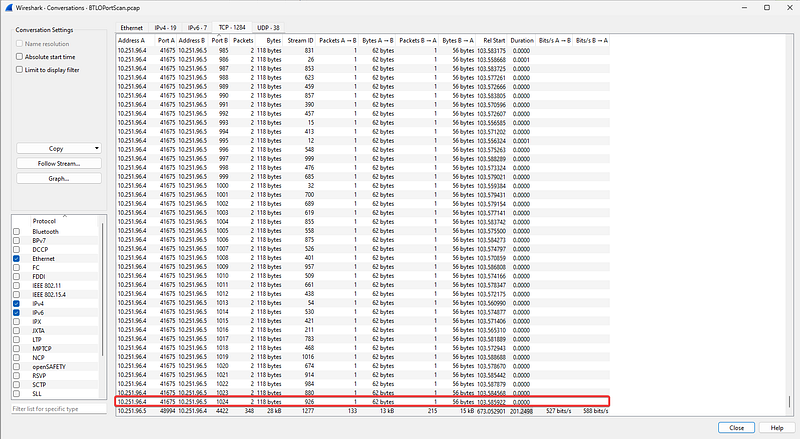Check the DCCP protocol box
The image size is (800, 439).
tap(16, 250)
